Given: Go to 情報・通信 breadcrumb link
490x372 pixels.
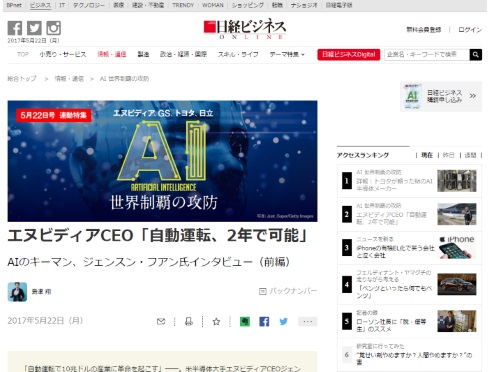Looking at the screenshot, I should point(69,79).
